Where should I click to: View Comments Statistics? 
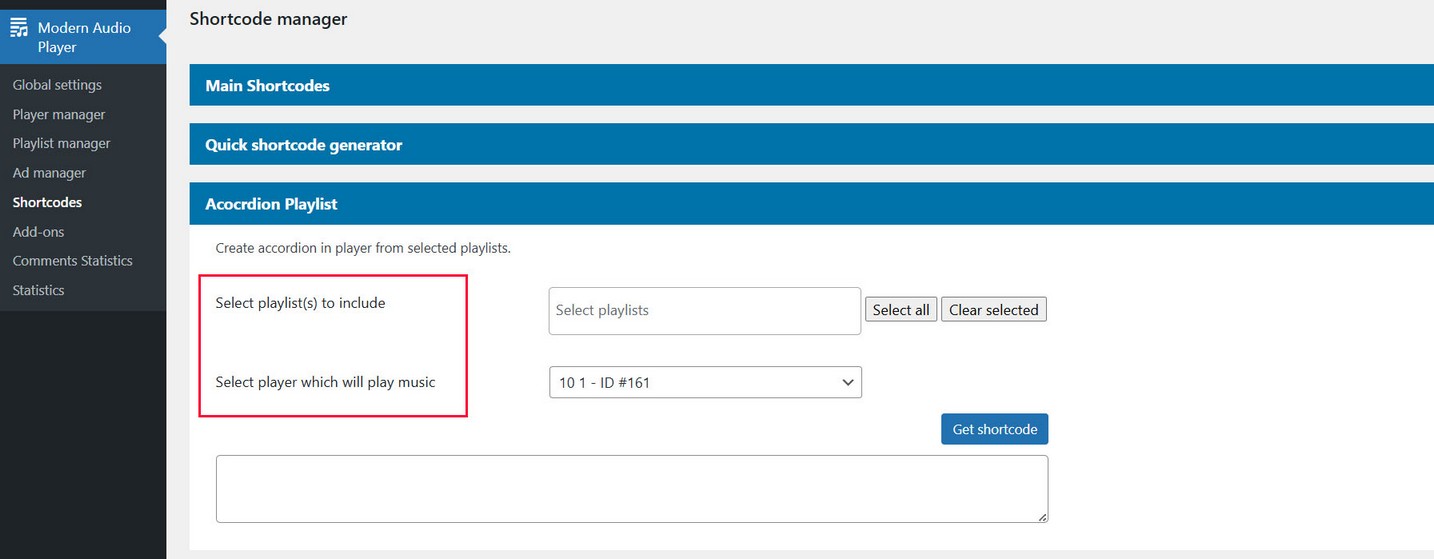72,261
